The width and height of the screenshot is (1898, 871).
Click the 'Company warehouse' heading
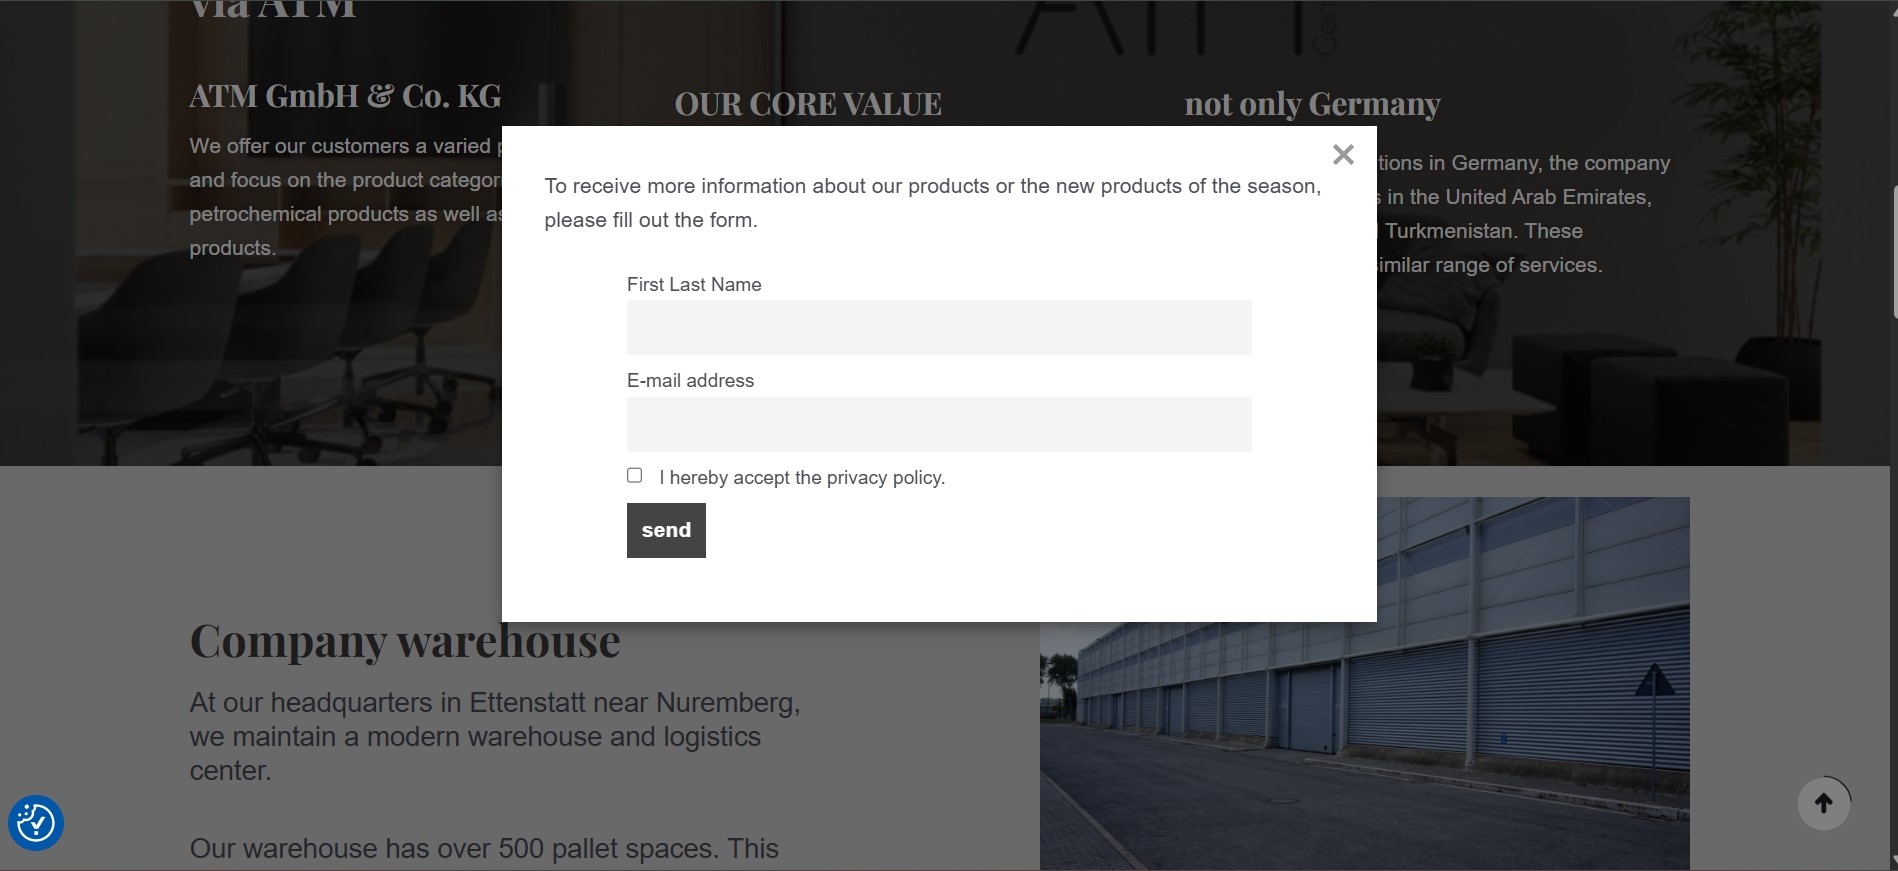coord(405,641)
